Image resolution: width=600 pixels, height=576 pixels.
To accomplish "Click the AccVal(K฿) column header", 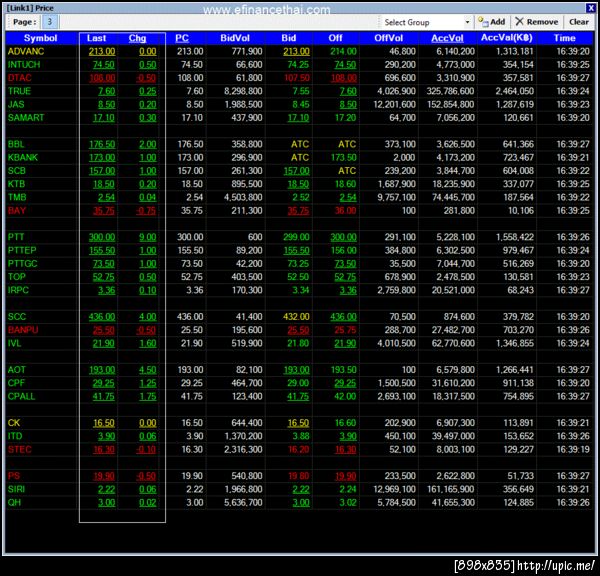I will [507, 38].
